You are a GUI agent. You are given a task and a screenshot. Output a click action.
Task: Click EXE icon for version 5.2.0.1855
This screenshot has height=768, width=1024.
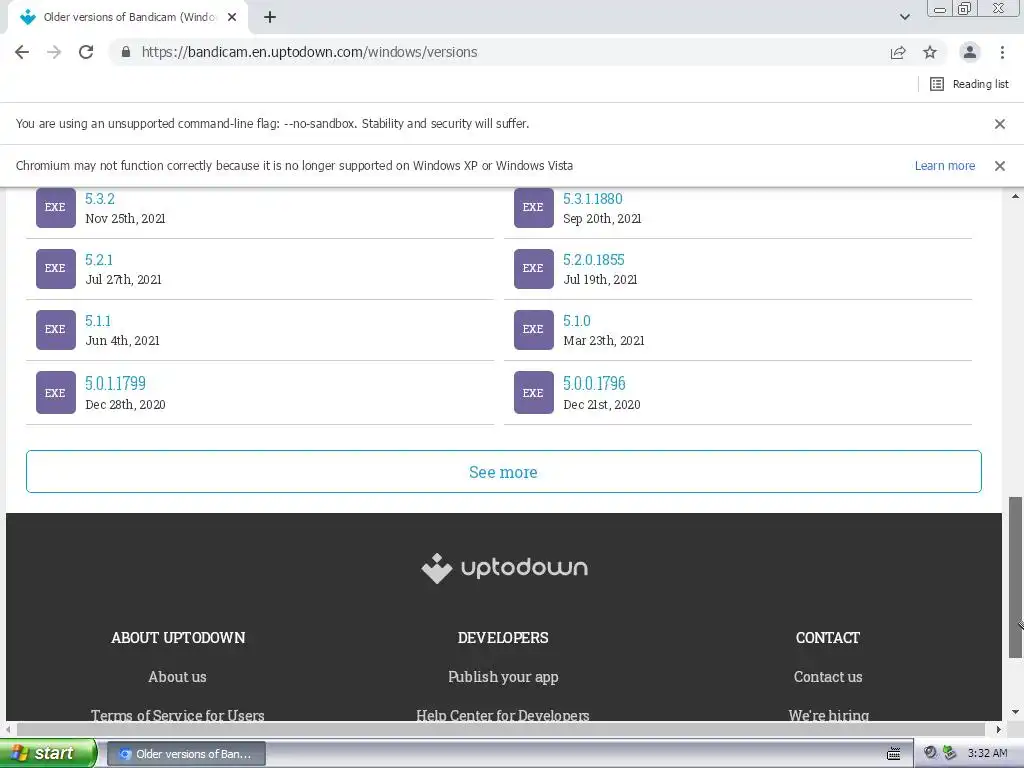[534, 268]
